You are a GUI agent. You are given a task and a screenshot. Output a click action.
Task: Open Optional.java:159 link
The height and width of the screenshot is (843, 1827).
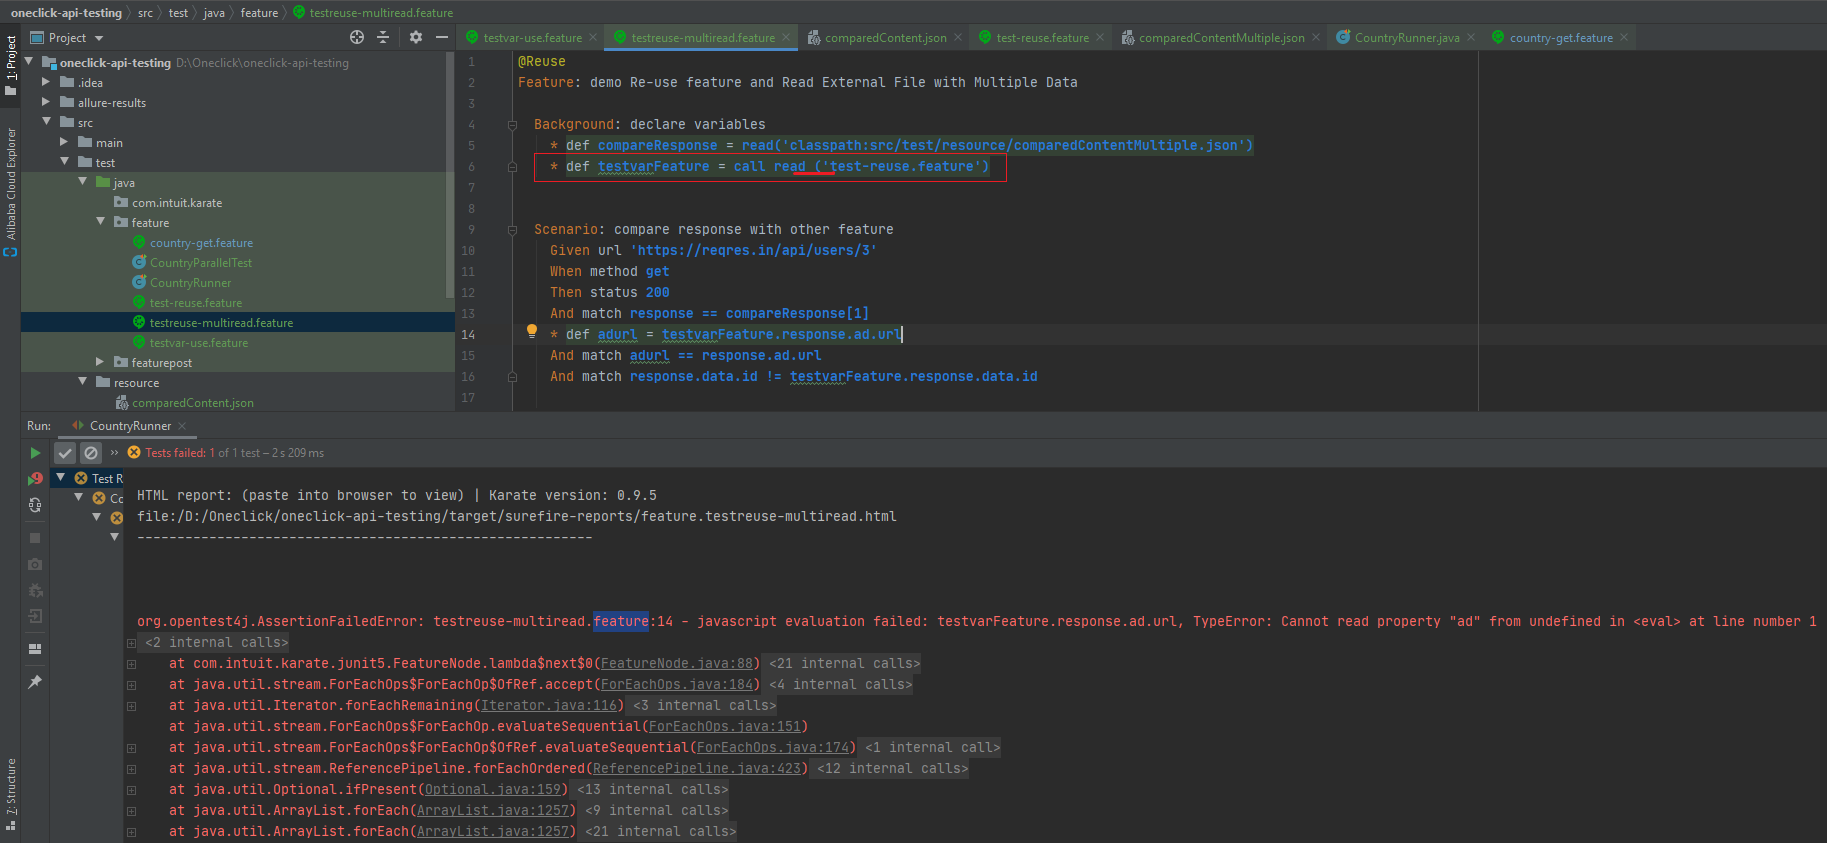[493, 789]
